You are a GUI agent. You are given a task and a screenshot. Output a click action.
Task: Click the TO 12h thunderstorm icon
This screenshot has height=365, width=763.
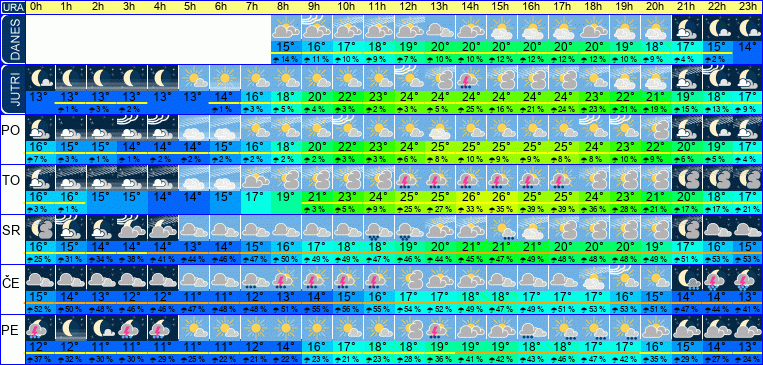tap(409, 178)
